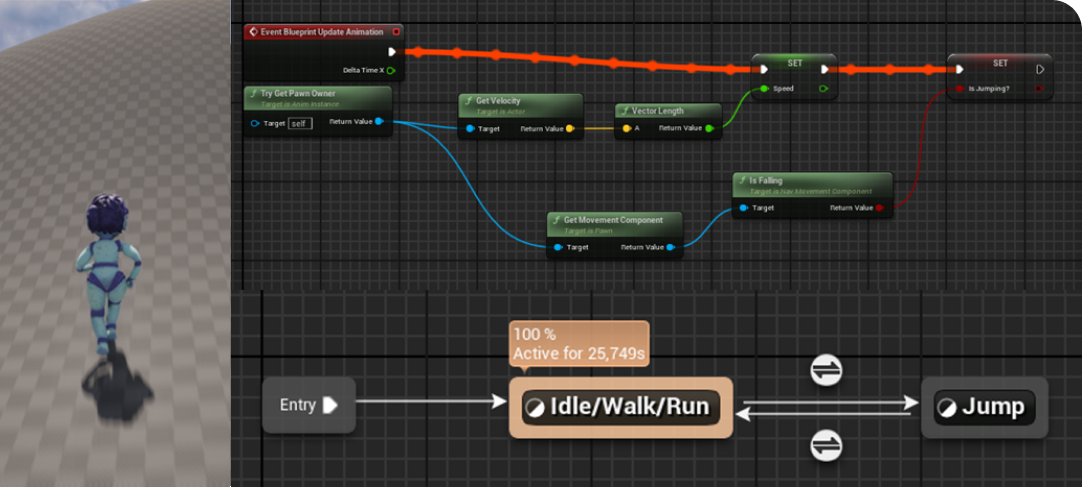This screenshot has height=487, width=1082.
Task: Click the Entry node's output arrow icon
Action: [x=330, y=405]
